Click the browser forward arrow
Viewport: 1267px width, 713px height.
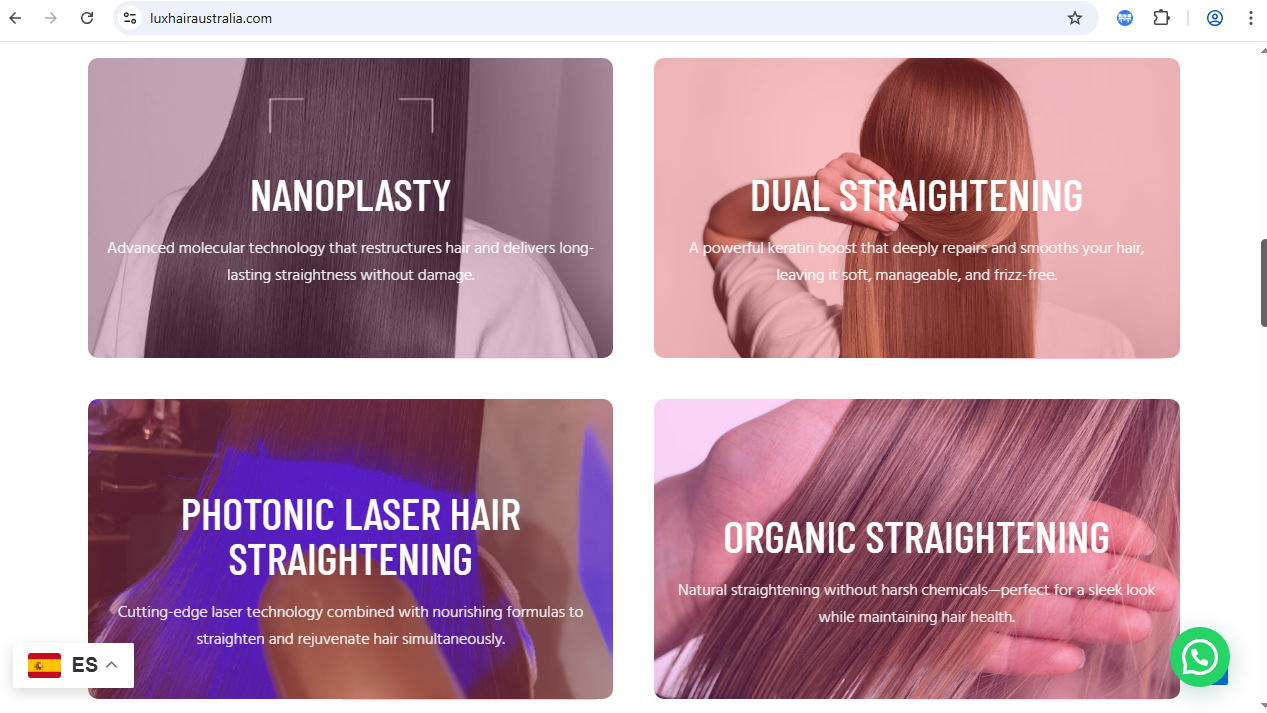coord(51,18)
